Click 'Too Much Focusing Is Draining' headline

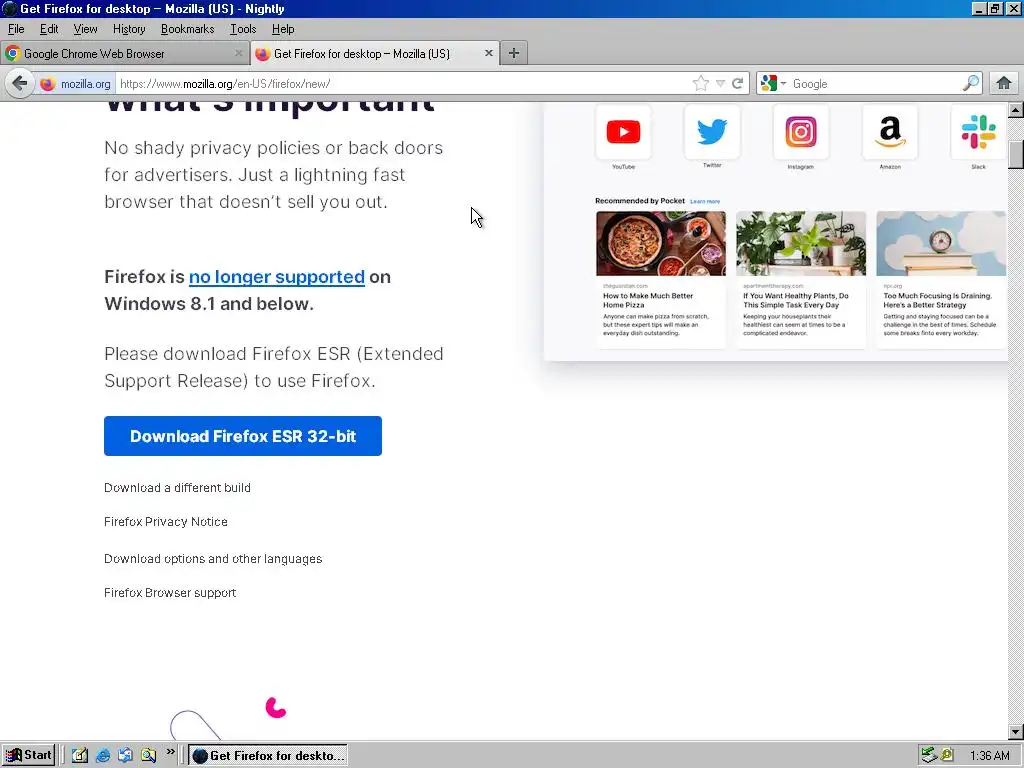coord(938,300)
